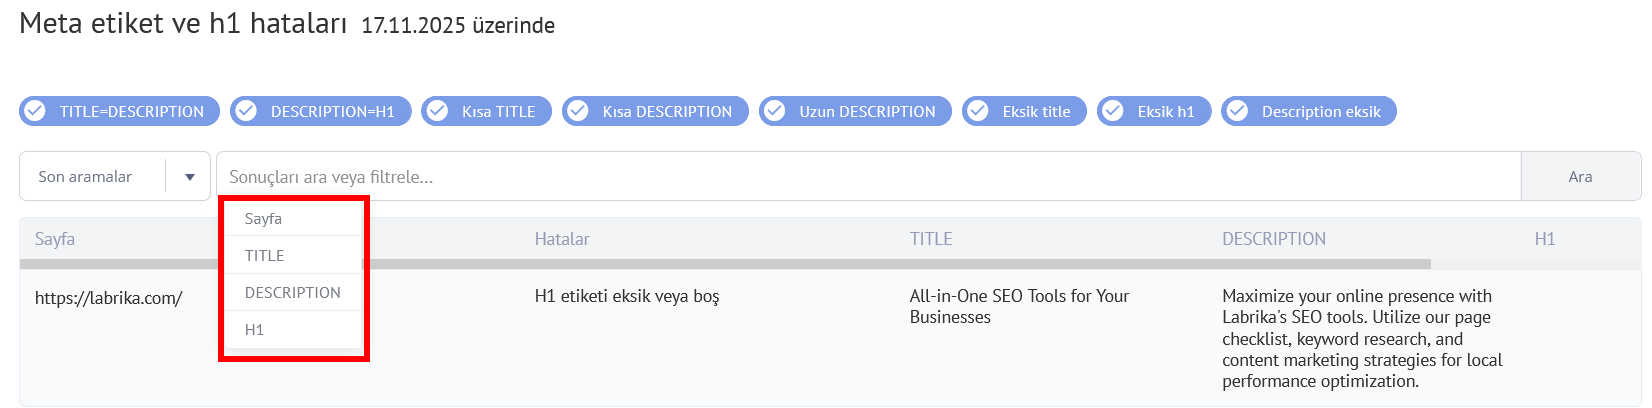Choose TITLE option in the suggestion dropdown

(265, 255)
